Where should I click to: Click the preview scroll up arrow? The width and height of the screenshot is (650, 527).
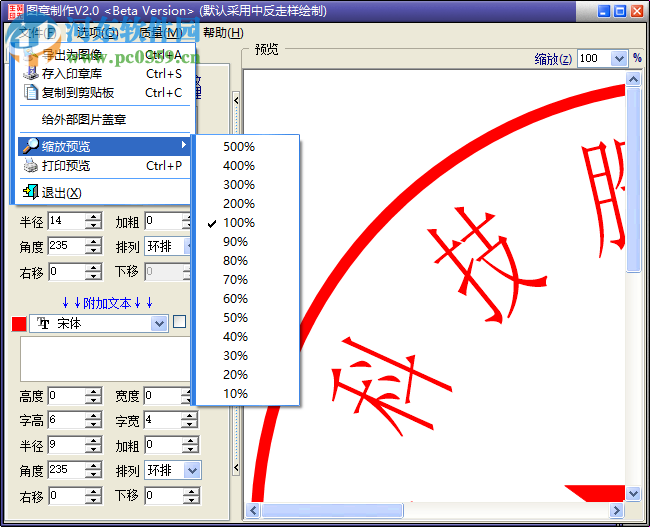tap(633, 79)
